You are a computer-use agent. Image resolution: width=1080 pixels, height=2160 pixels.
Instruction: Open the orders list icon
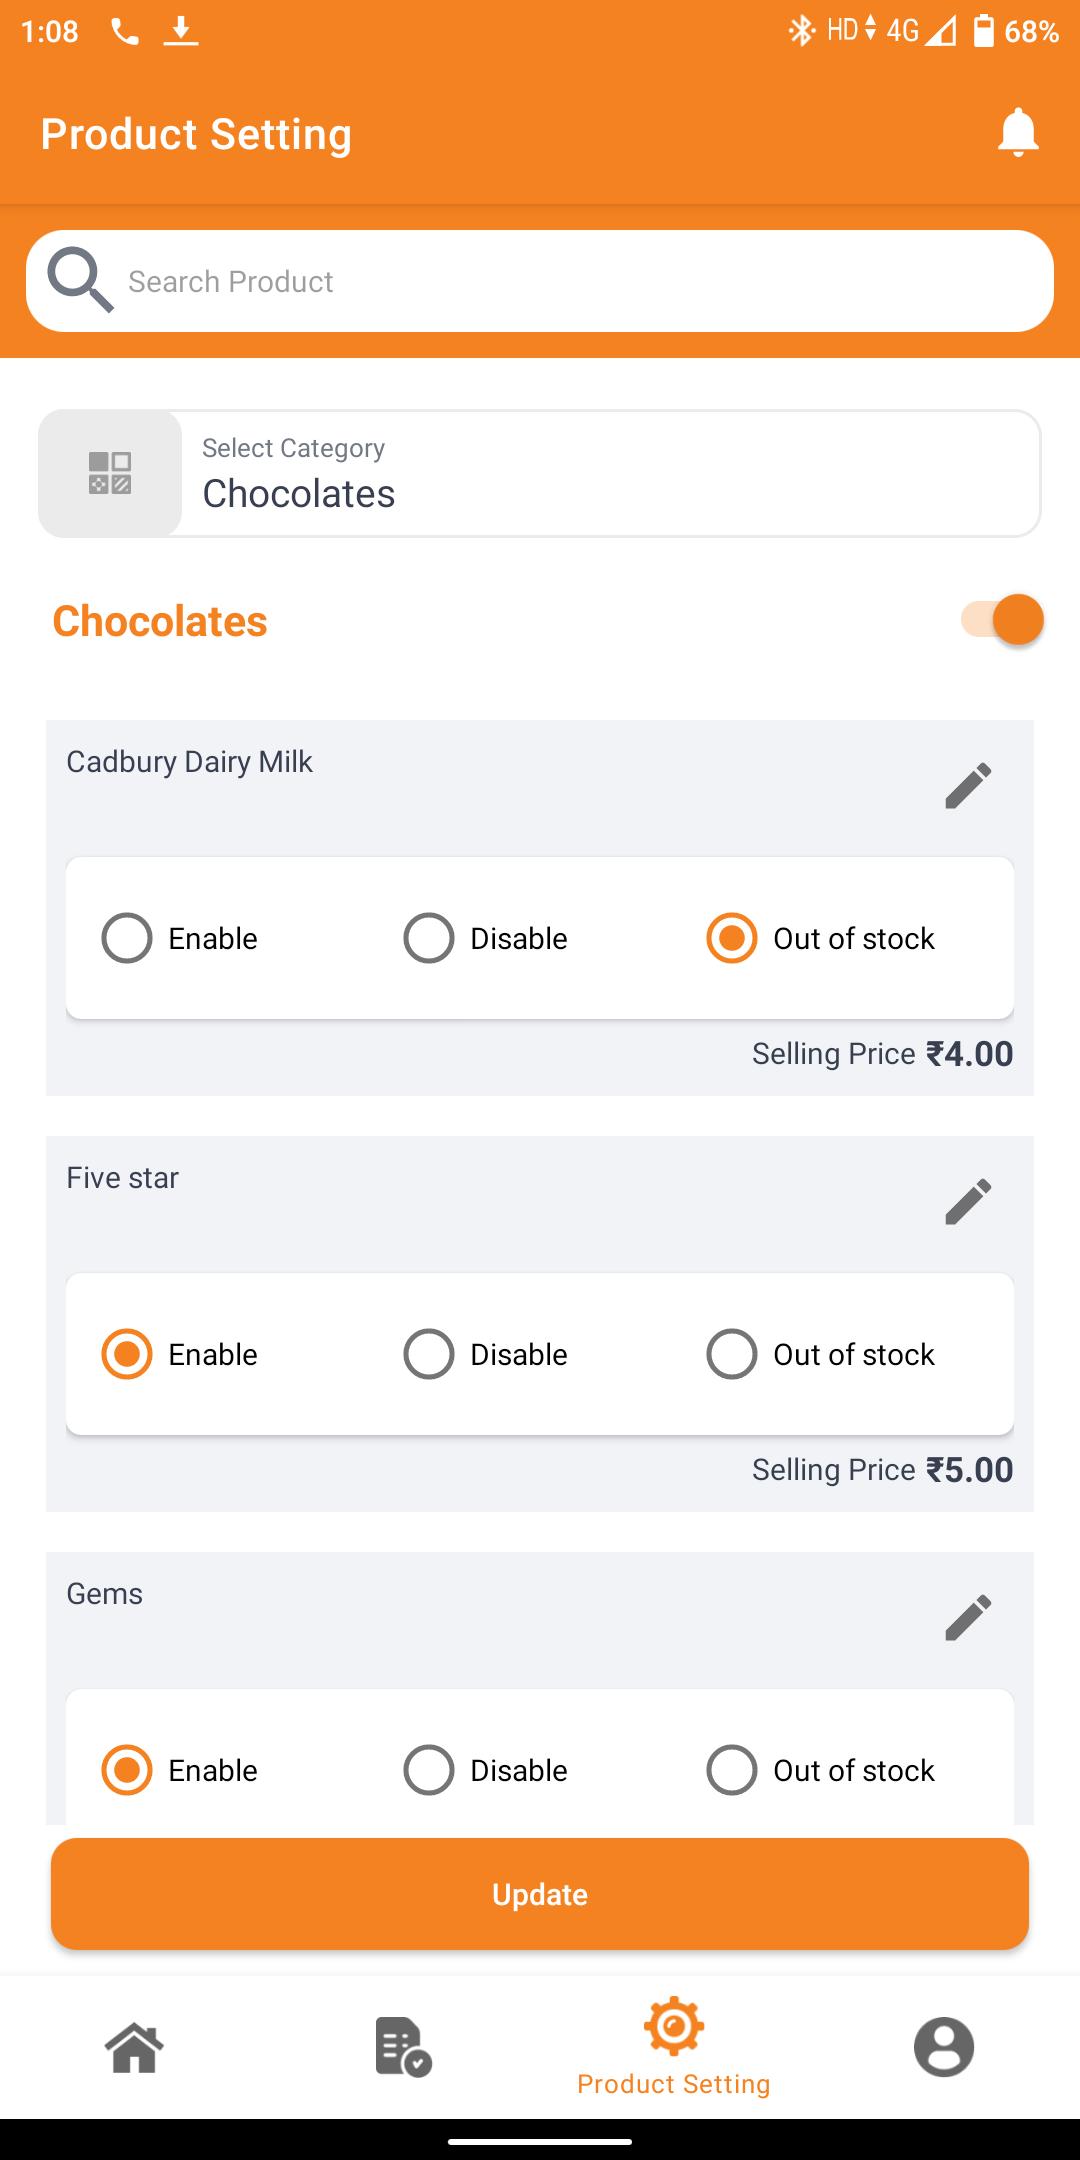403,2047
